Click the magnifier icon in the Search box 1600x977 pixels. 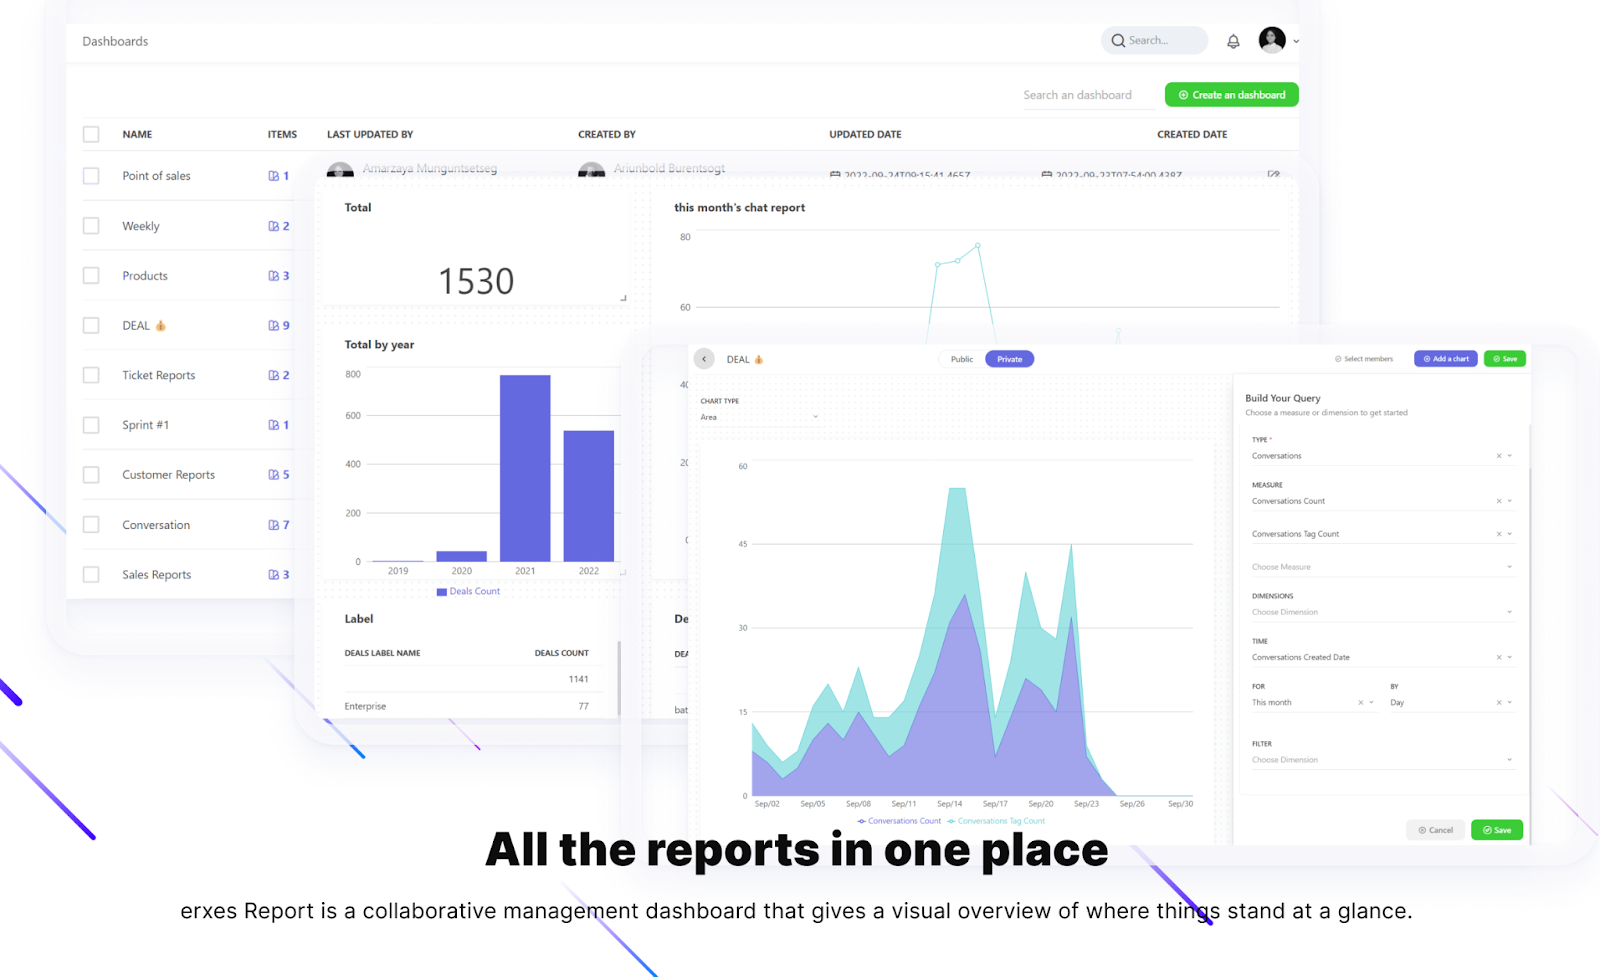point(1118,41)
